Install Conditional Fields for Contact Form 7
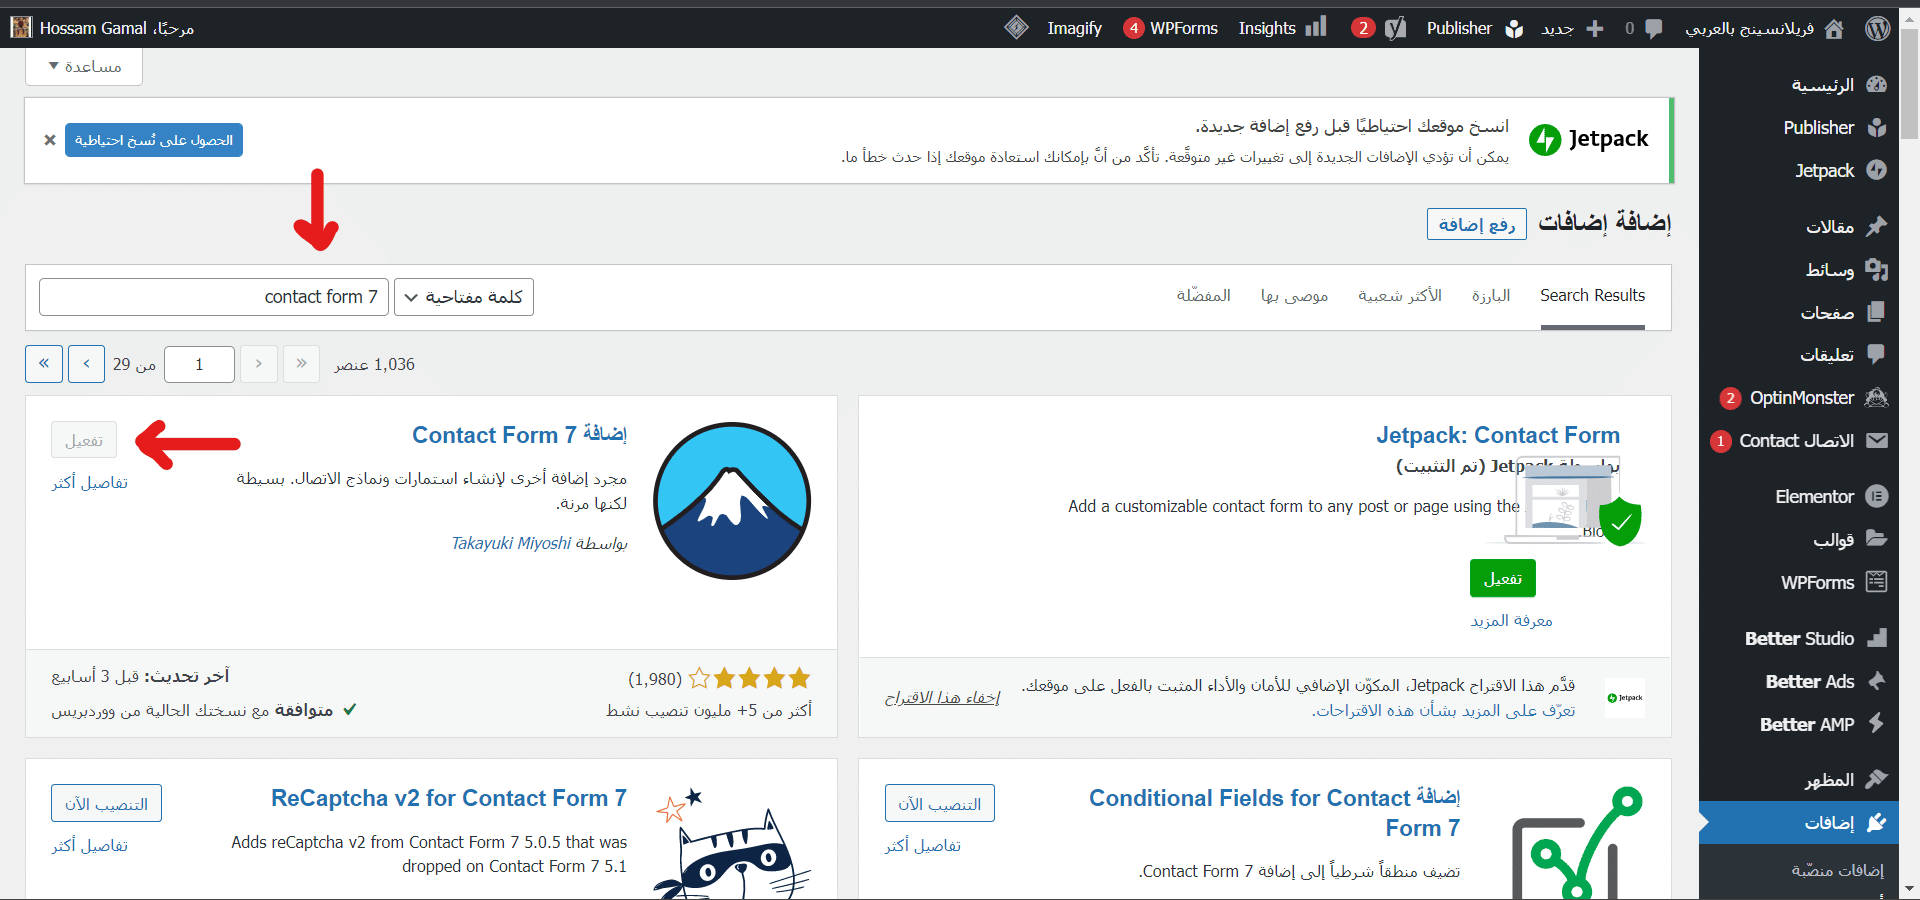Image resolution: width=1920 pixels, height=900 pixels. click(x=940, y=803)
